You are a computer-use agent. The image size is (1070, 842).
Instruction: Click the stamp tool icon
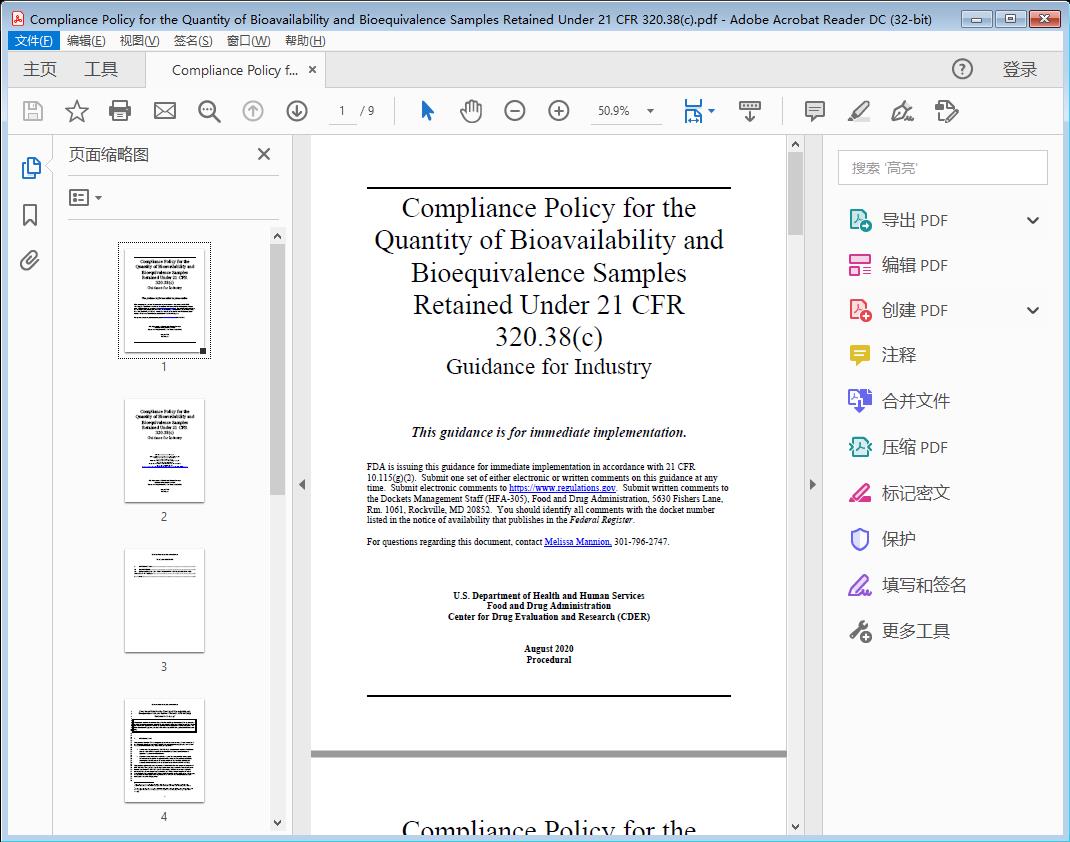pyautogui.click(x=946, y=111)
